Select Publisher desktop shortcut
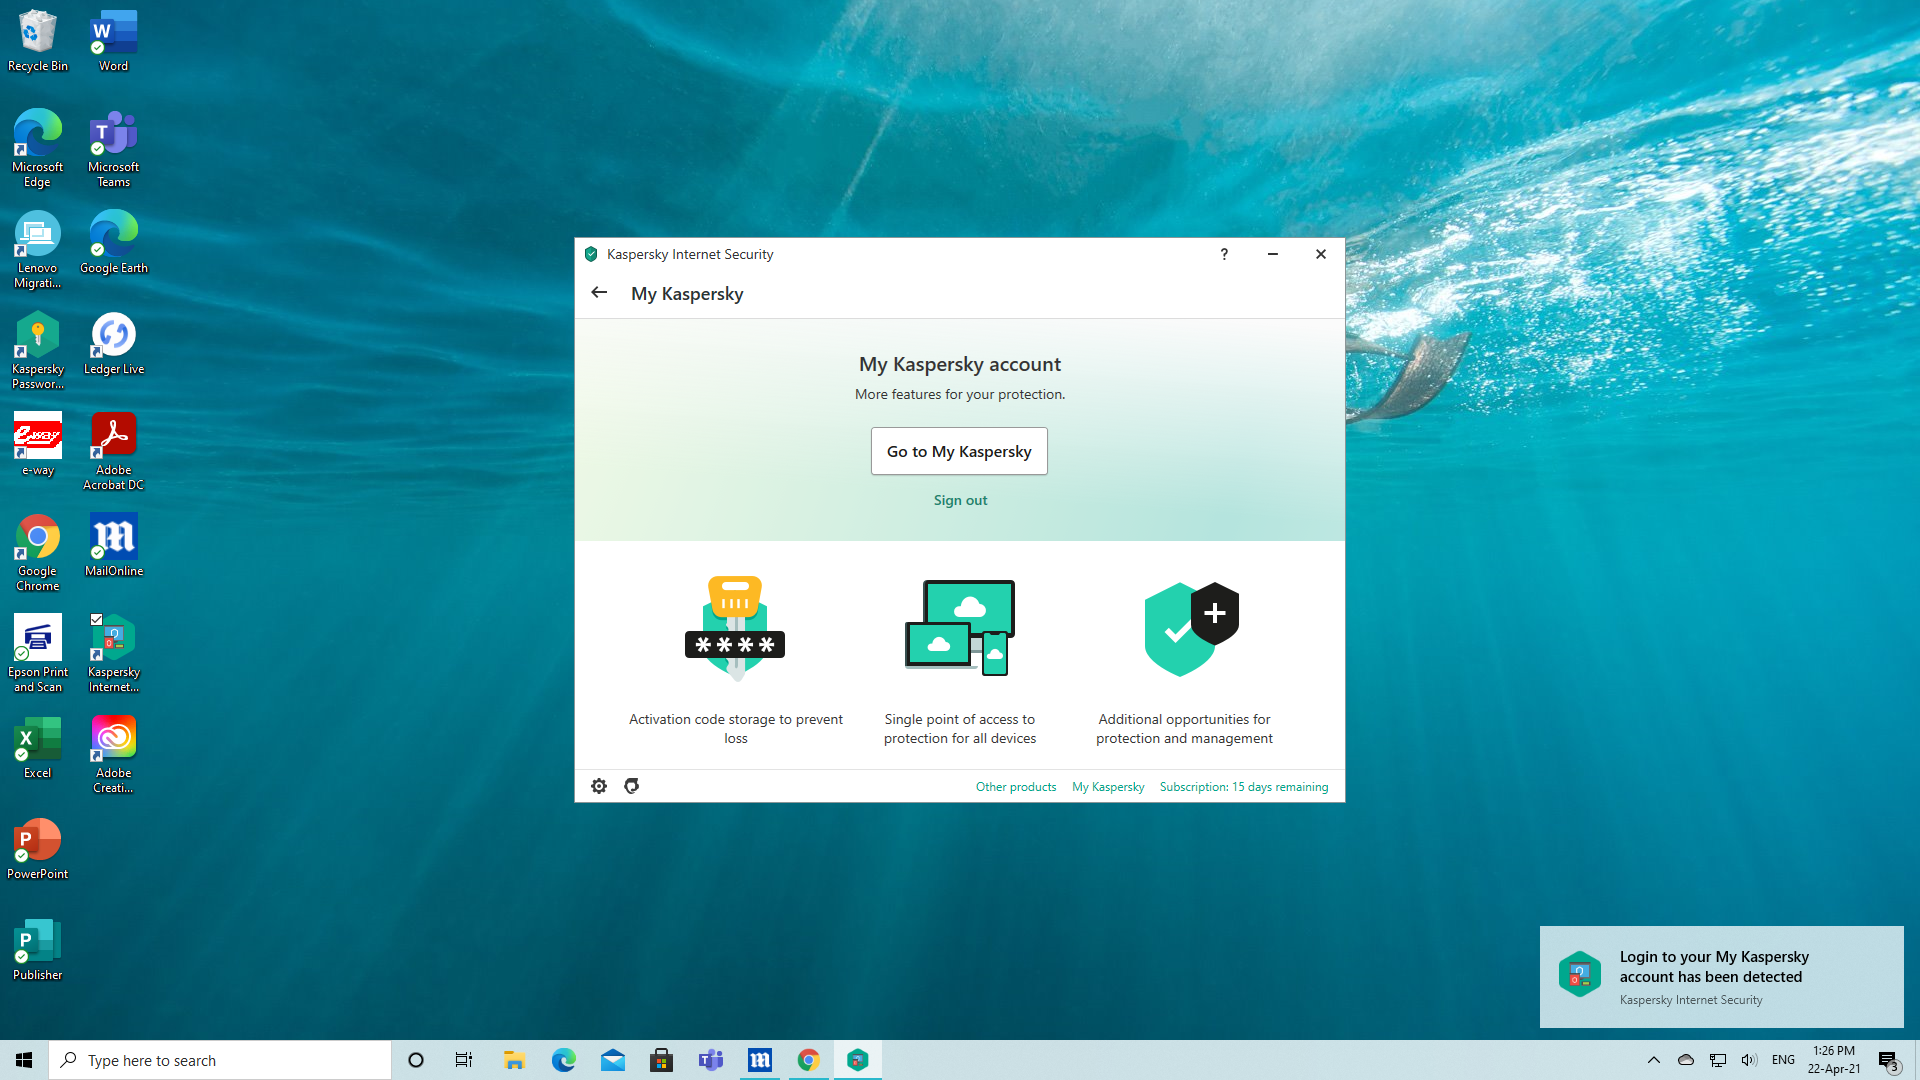The width and height of the screenshot is (1920, 1080). 38,950
